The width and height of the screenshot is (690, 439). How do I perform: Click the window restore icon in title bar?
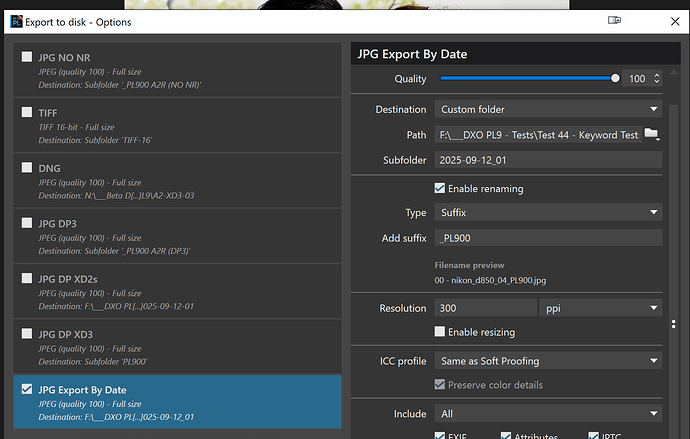[614, 20]
